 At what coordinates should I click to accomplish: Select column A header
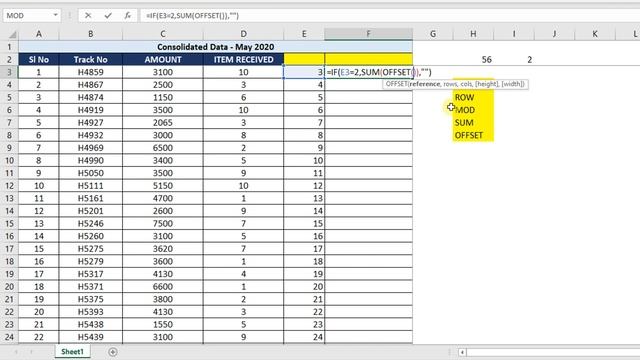tap(39, 34)
